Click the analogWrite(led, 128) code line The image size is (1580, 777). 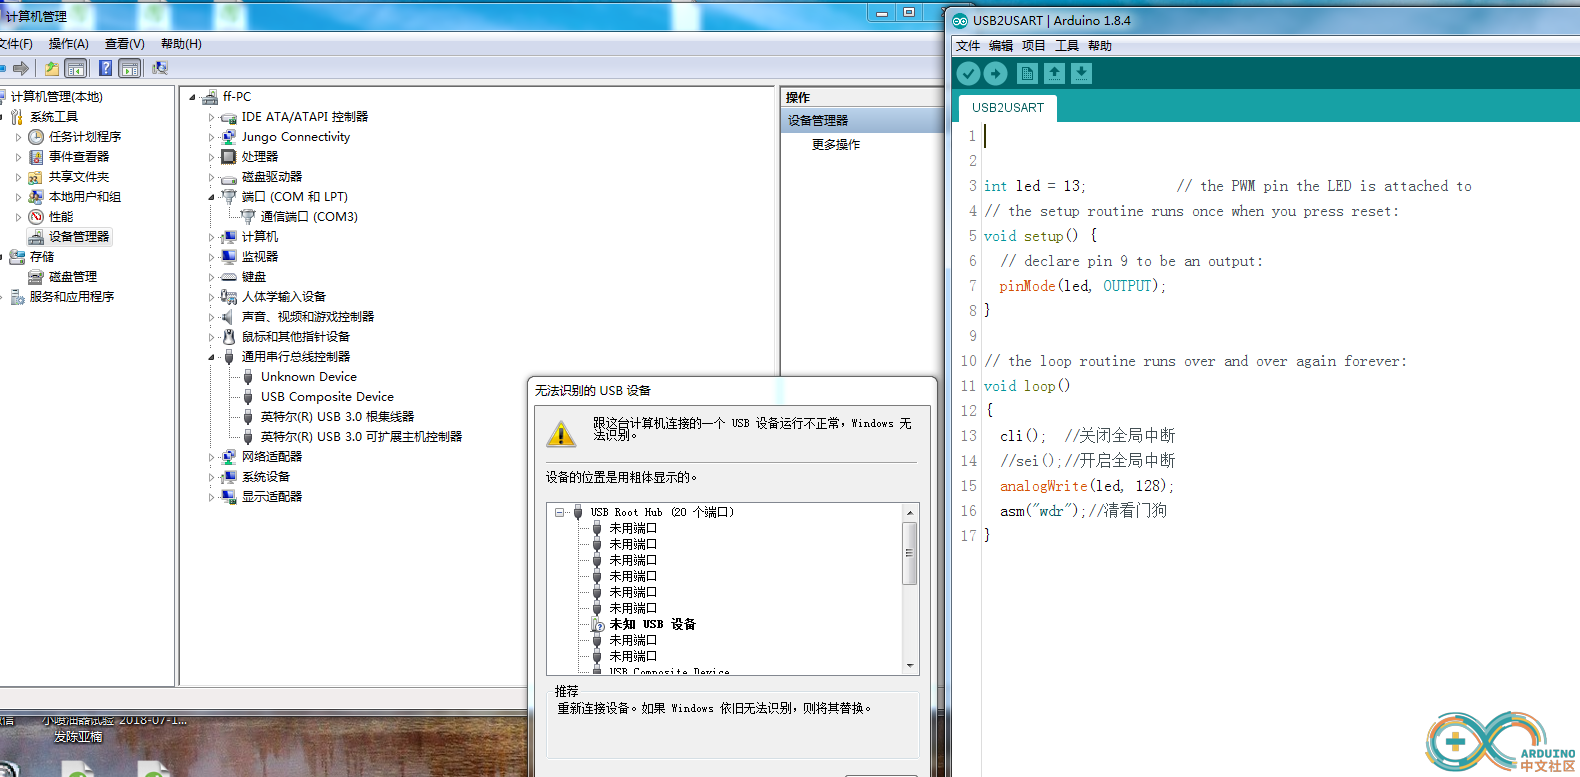(1087, 486)
